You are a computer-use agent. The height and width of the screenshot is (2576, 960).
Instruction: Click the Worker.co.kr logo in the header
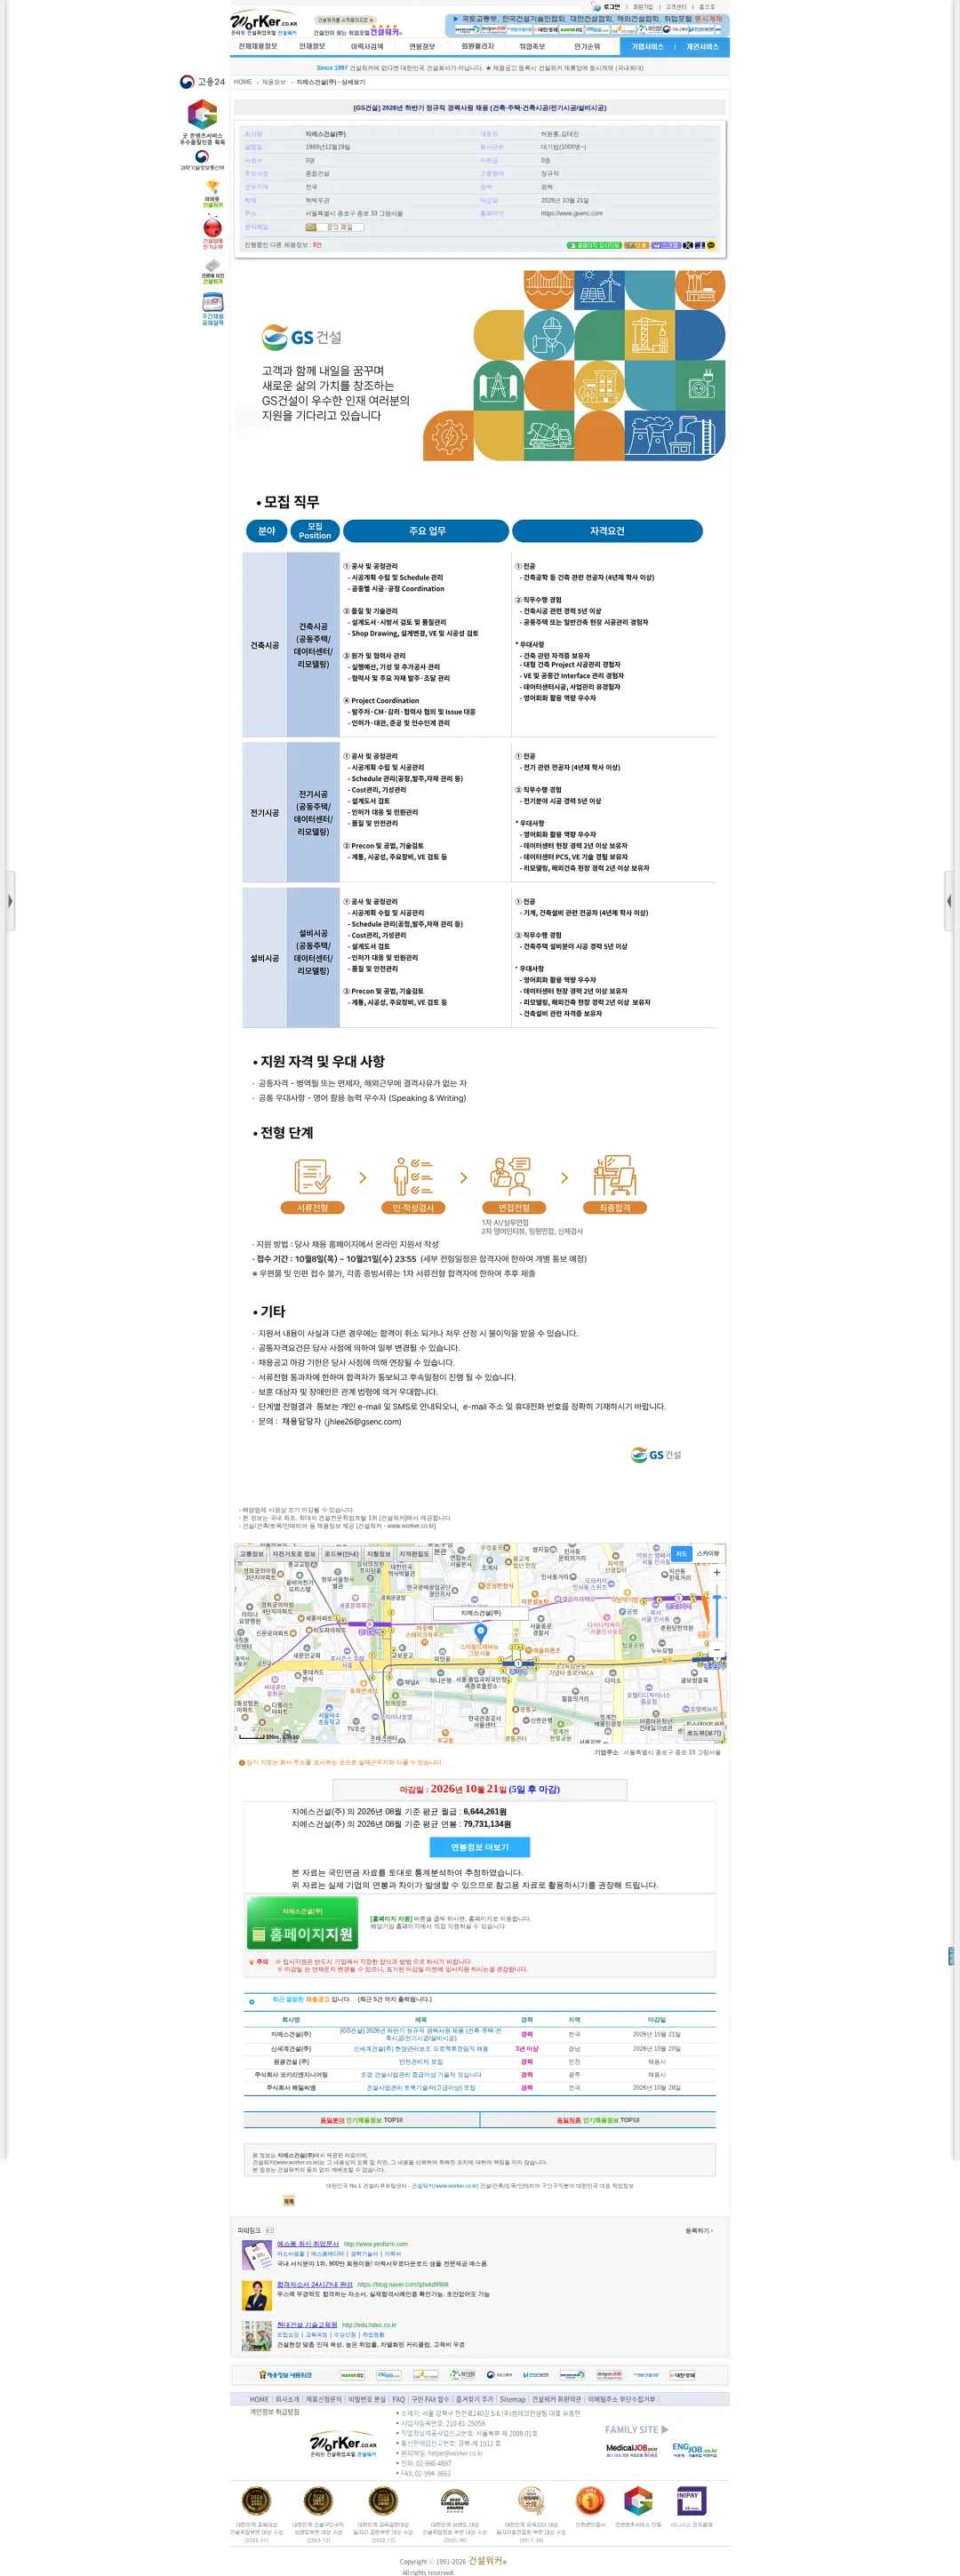point(264,23)
